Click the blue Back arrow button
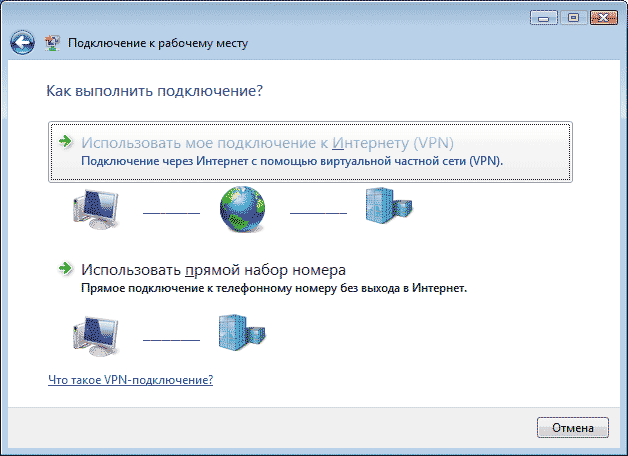 pyautogui.click(x=21, y=43)
